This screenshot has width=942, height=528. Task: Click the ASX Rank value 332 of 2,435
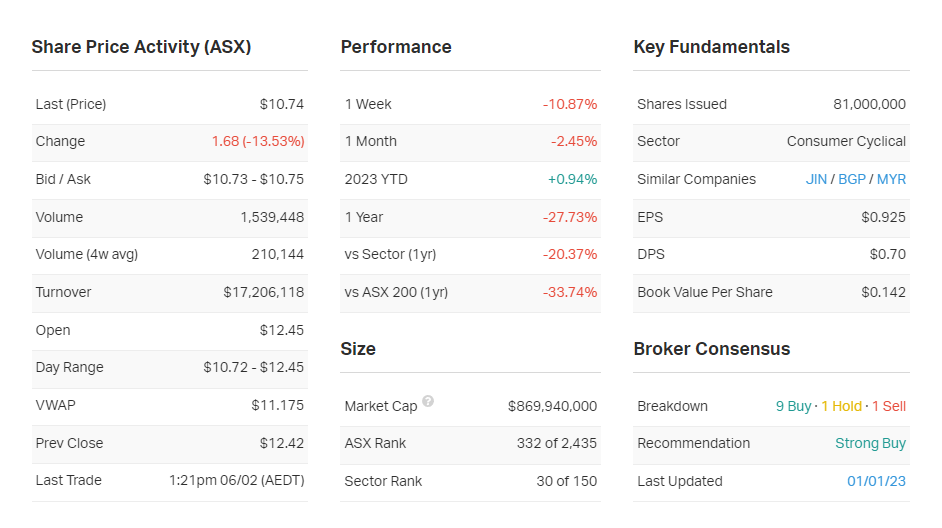point(558,443)
